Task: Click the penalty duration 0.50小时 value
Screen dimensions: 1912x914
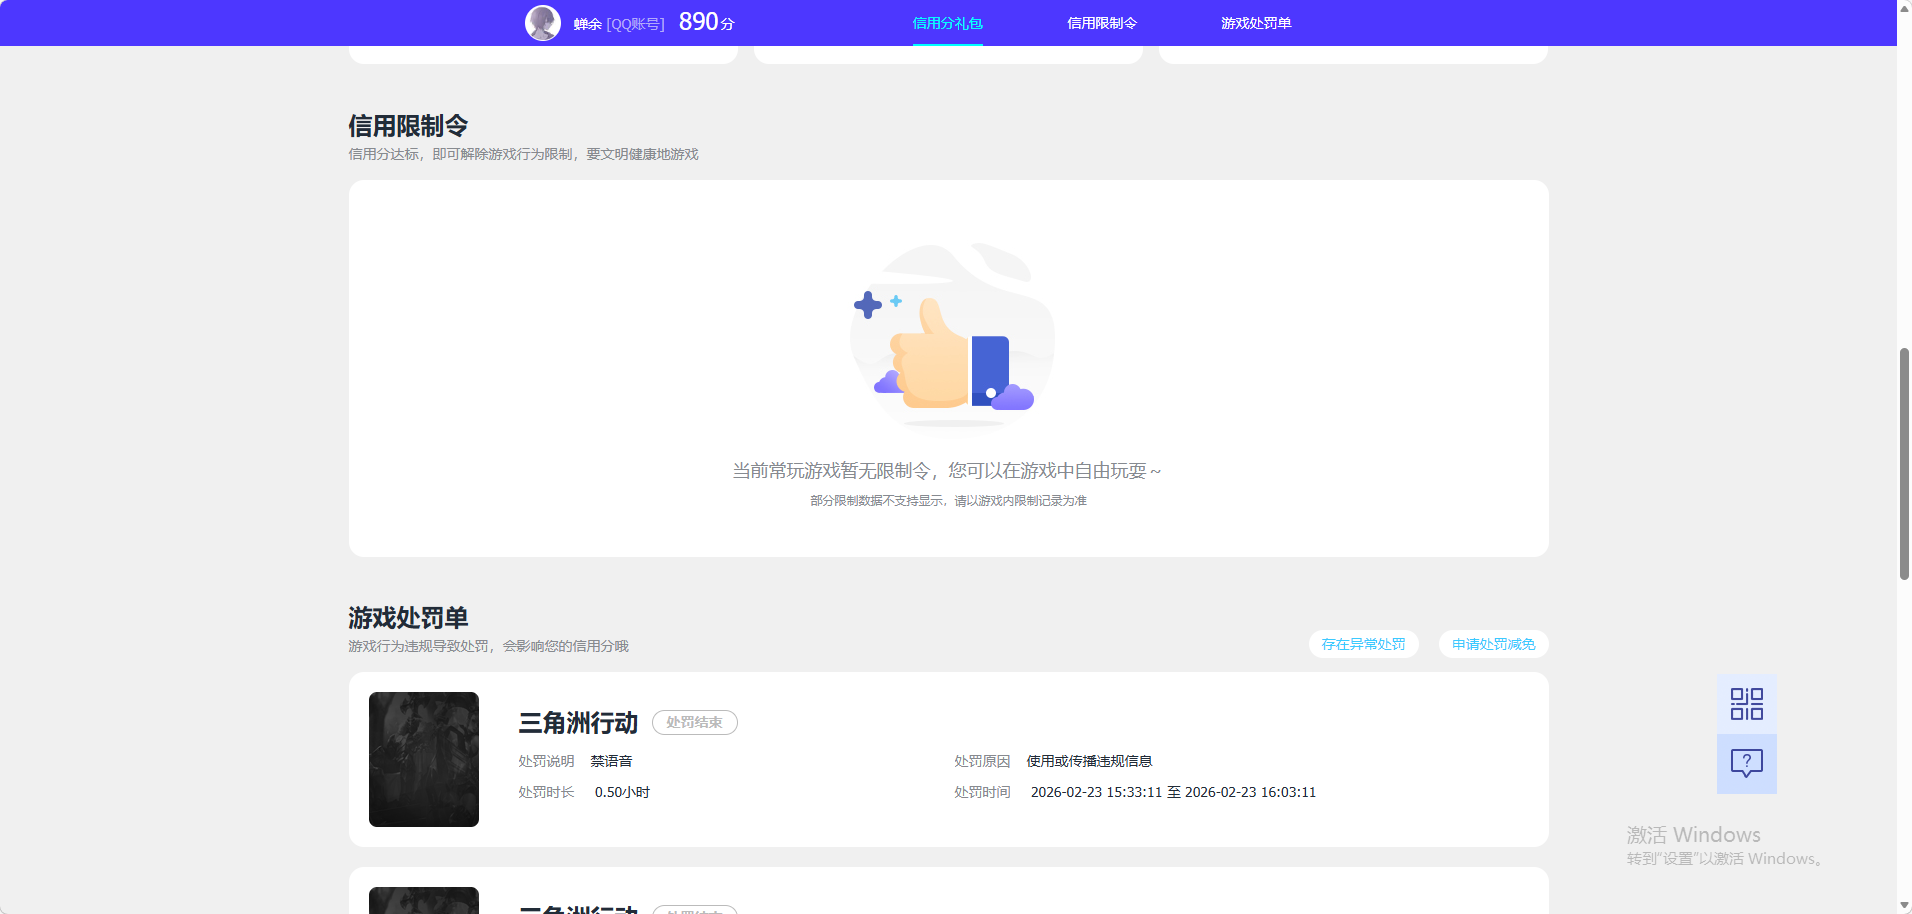Action: point(622,791)
